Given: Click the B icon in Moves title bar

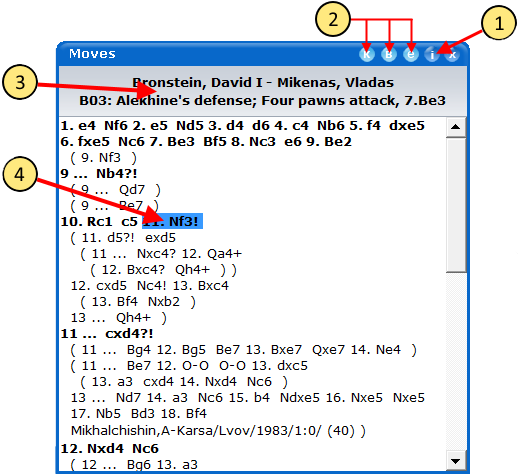Looking at the screenshot, I should (x=389, y=54).
